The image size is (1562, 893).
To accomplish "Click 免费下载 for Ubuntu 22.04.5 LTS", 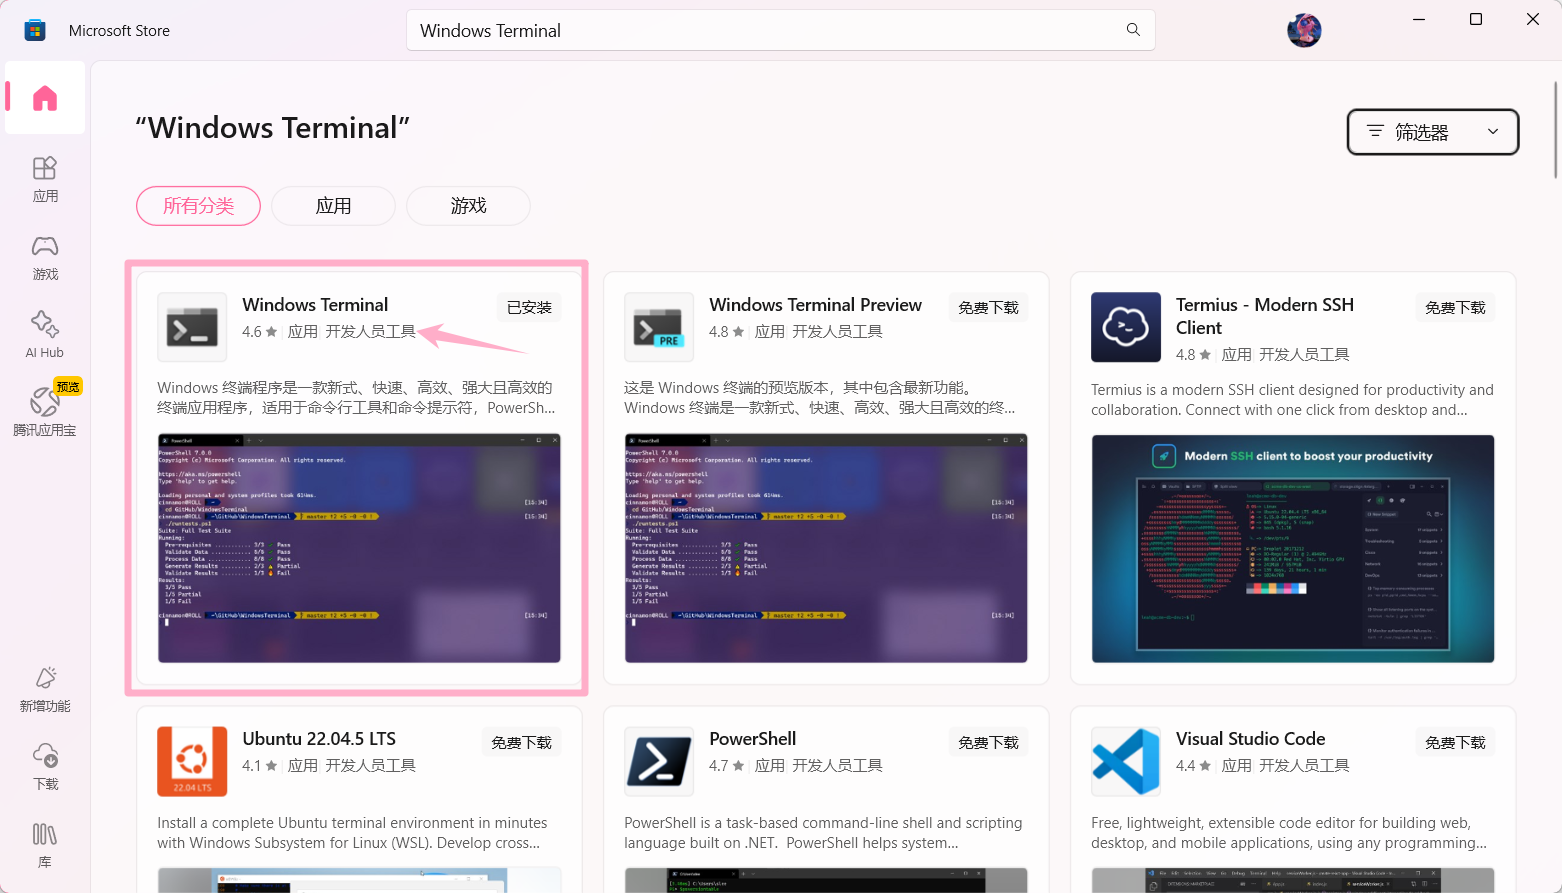I will coord(521,742).
